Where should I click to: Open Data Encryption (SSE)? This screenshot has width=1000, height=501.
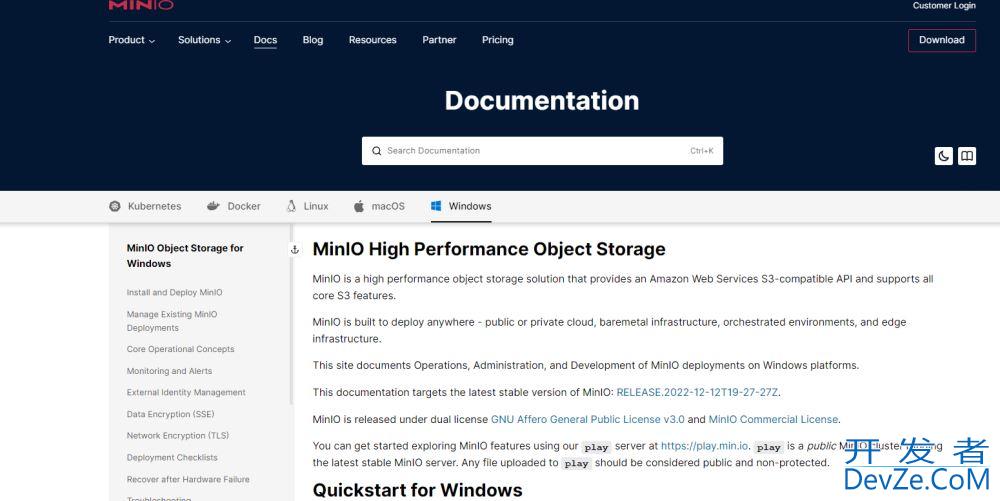point(170,414)
